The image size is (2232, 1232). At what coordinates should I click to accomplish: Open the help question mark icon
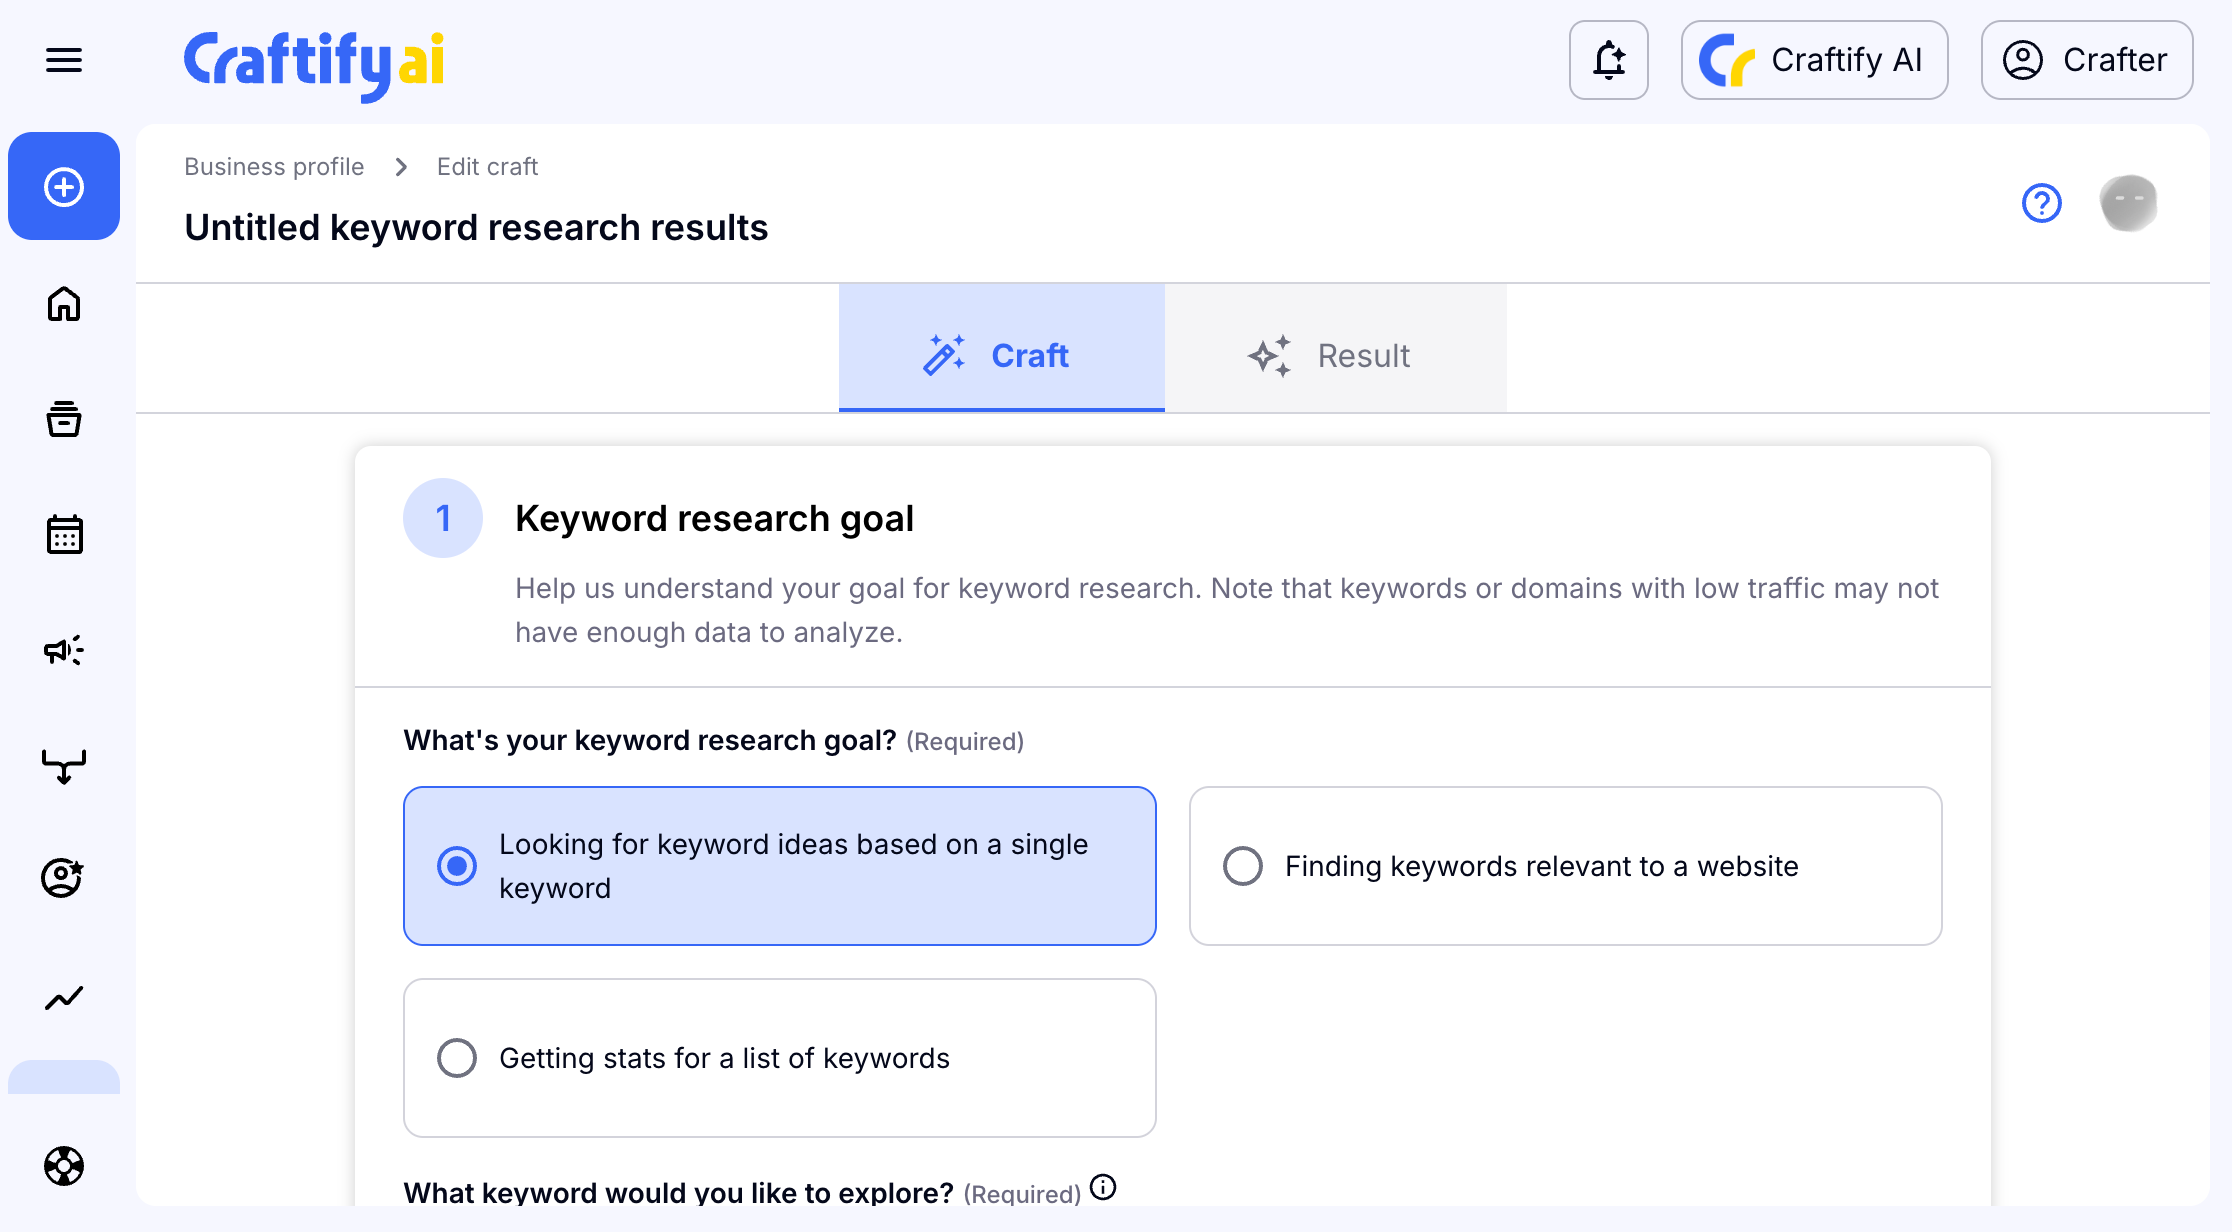(2041, 203)
